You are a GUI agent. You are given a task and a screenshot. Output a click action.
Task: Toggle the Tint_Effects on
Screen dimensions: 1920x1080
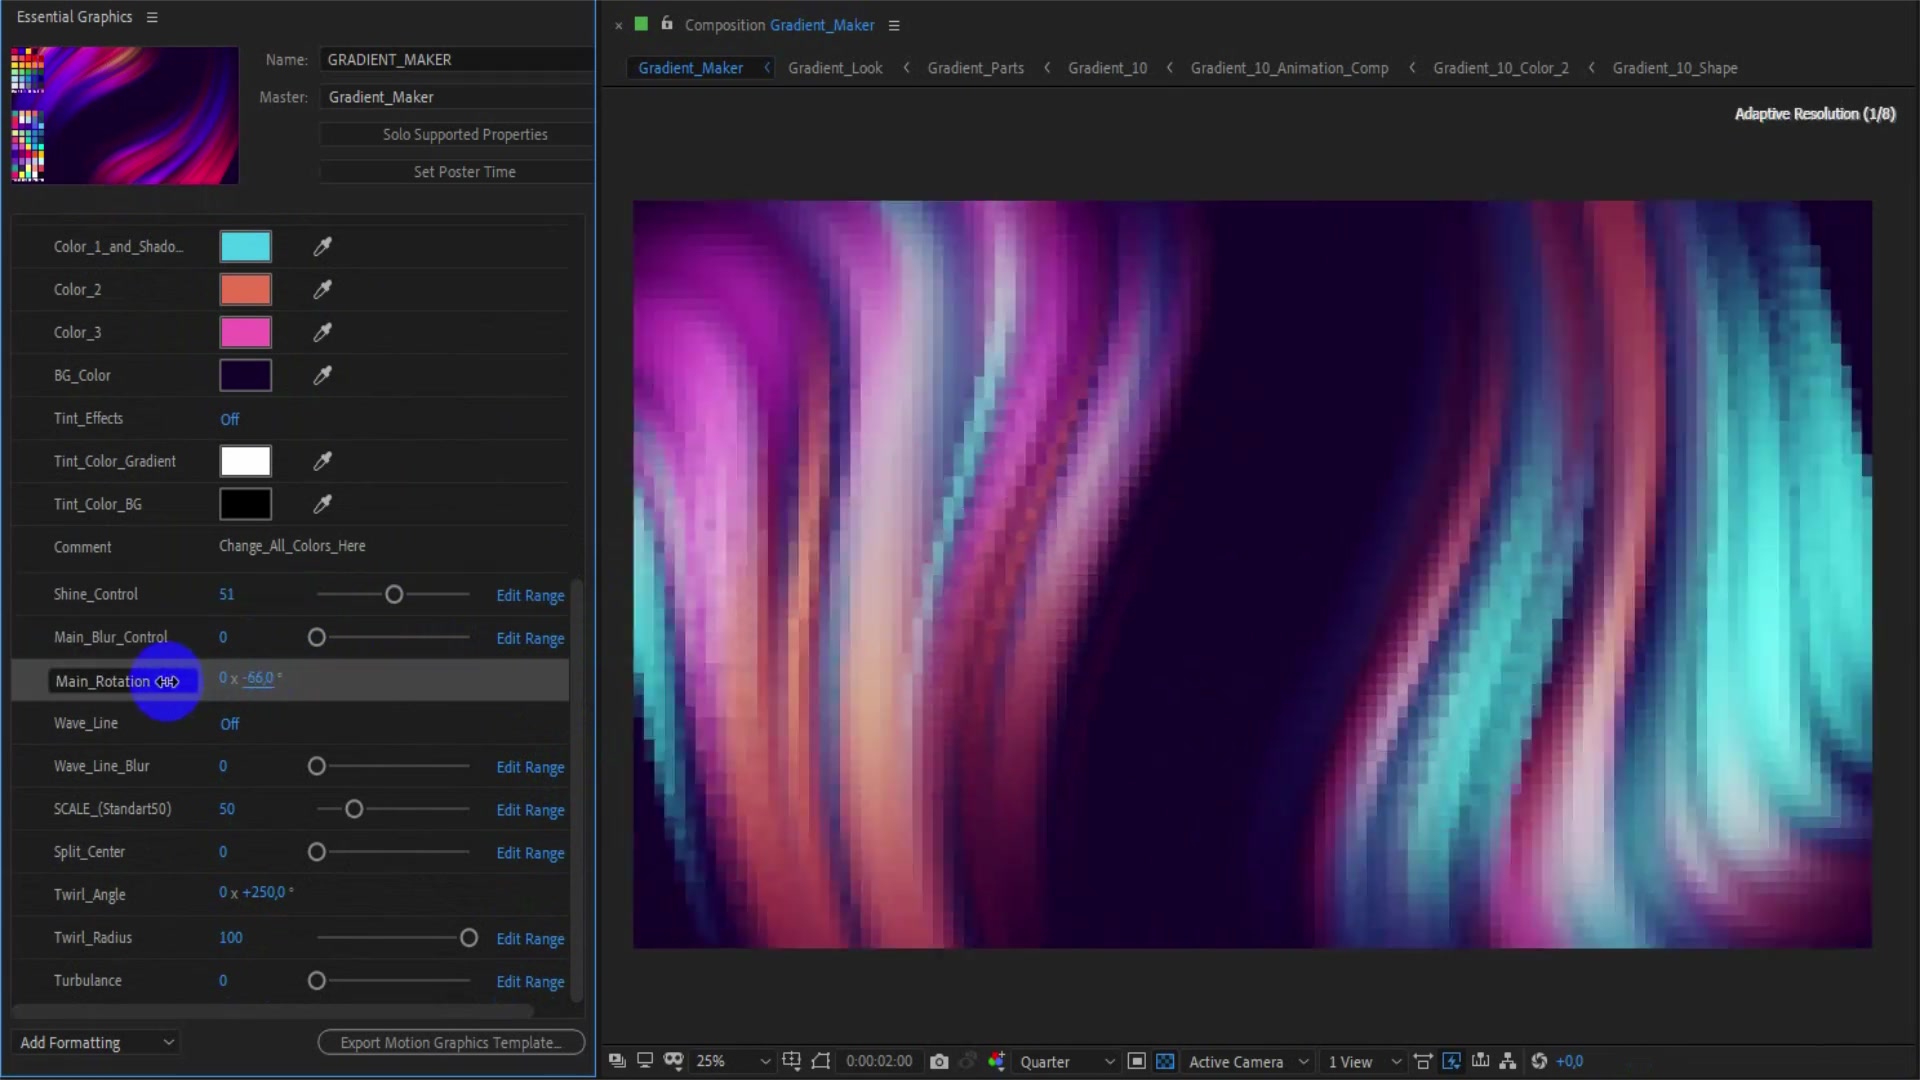tap(229, 418)
